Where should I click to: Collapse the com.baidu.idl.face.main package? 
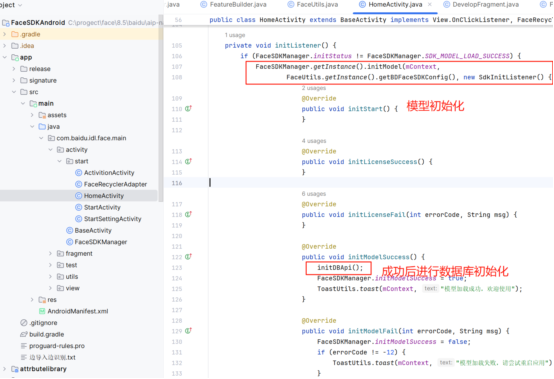coord(41,138)
